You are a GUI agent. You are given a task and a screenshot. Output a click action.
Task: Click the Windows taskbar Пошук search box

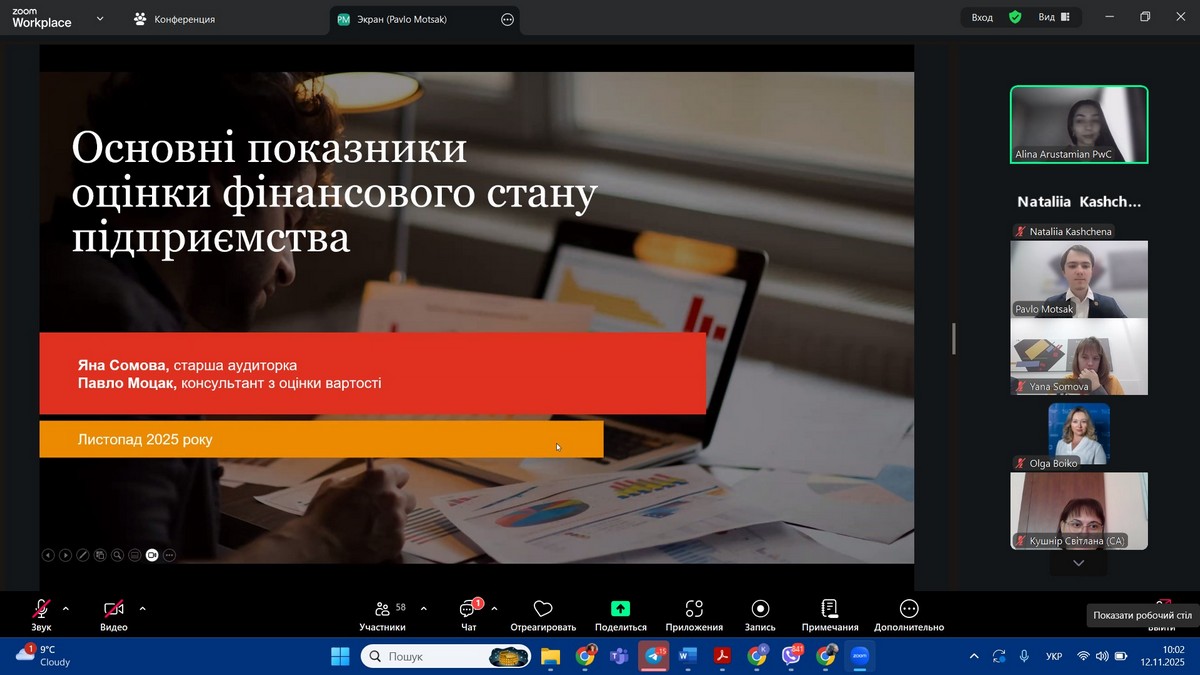tap(430, 656)
